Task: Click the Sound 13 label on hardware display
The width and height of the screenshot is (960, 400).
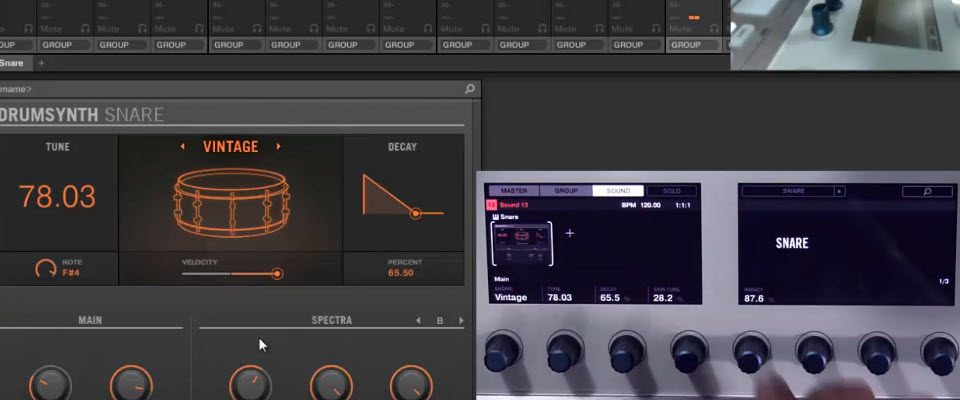Action: [513, 205]
